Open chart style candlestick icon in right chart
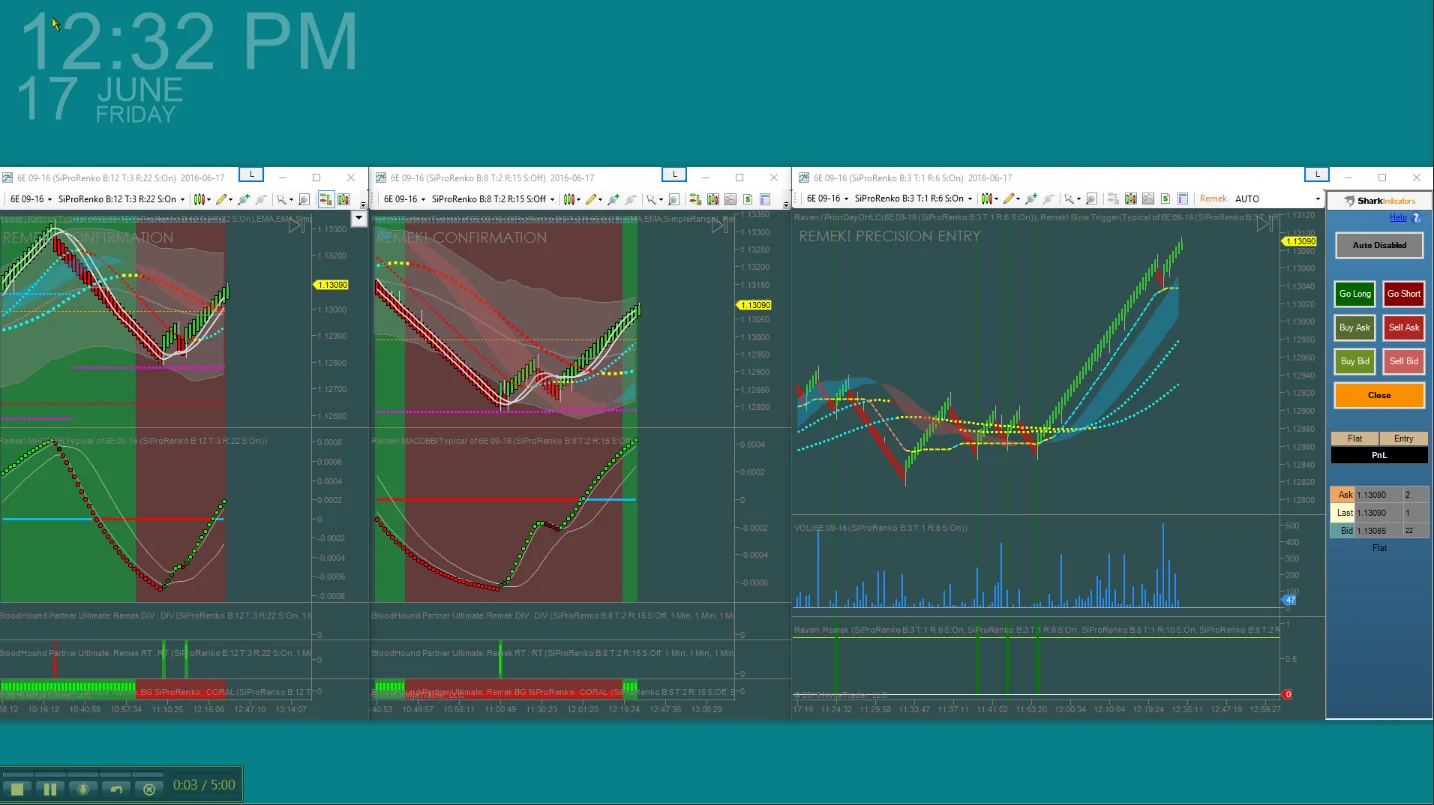 [988, 199]
